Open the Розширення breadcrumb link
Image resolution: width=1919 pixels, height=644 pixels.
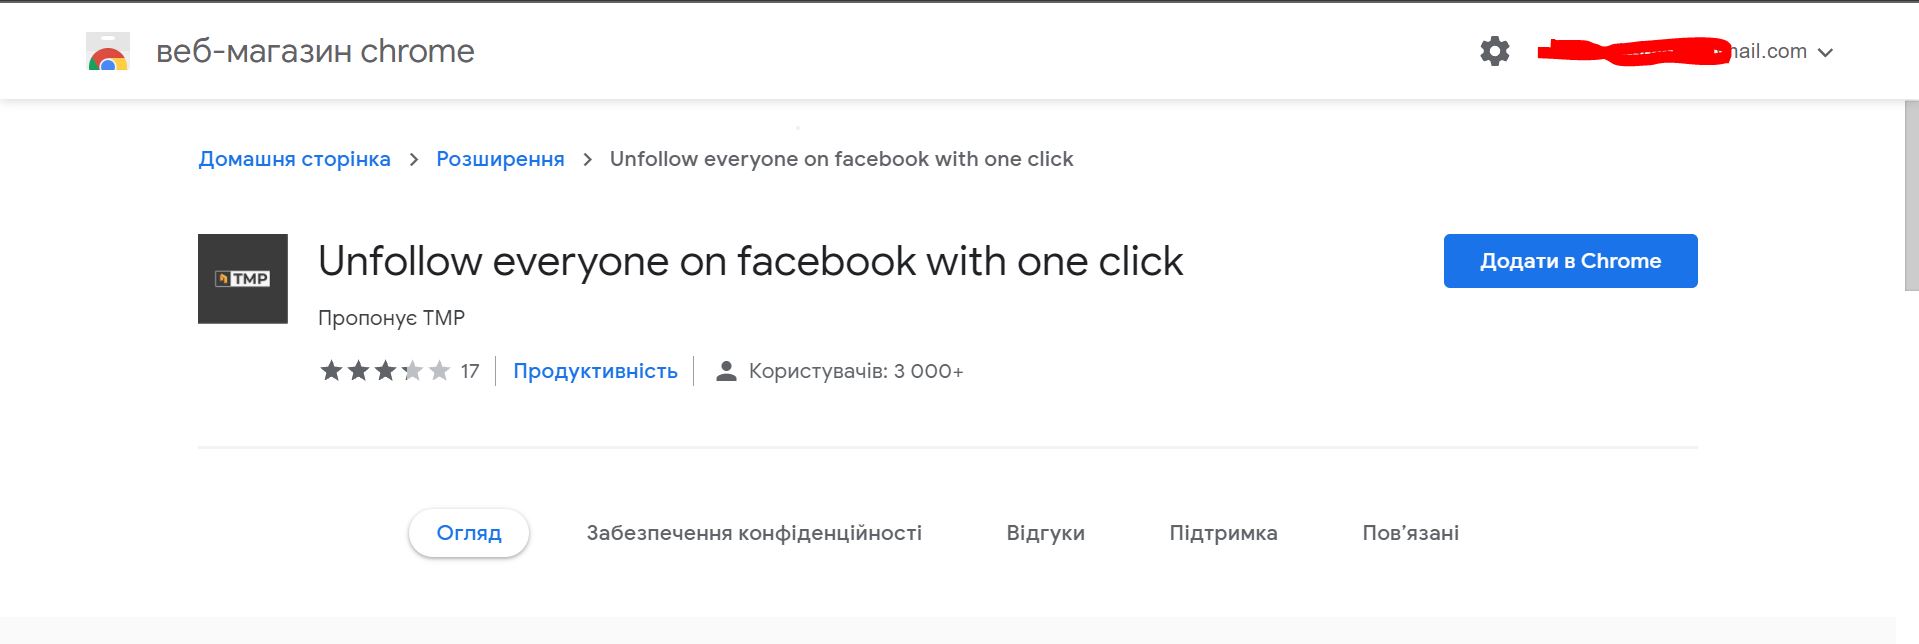pos(500,159)
